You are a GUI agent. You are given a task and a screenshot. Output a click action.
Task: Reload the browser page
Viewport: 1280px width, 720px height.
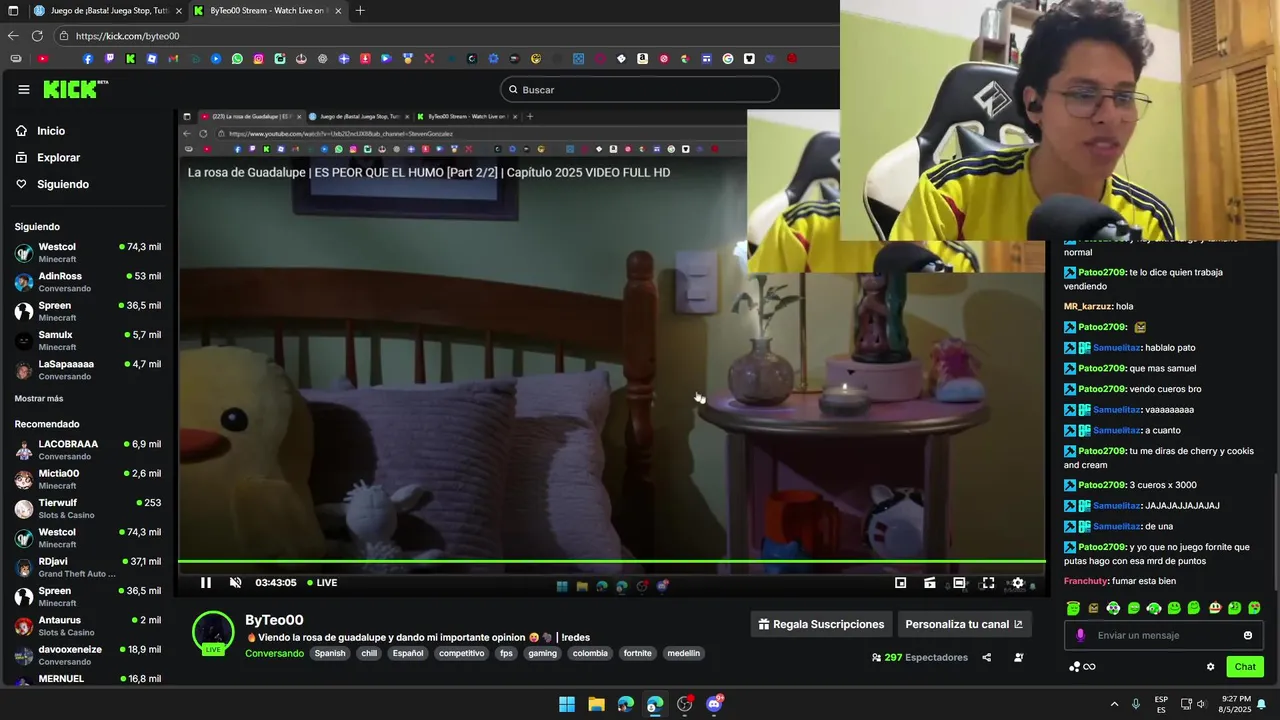[37, 36]
